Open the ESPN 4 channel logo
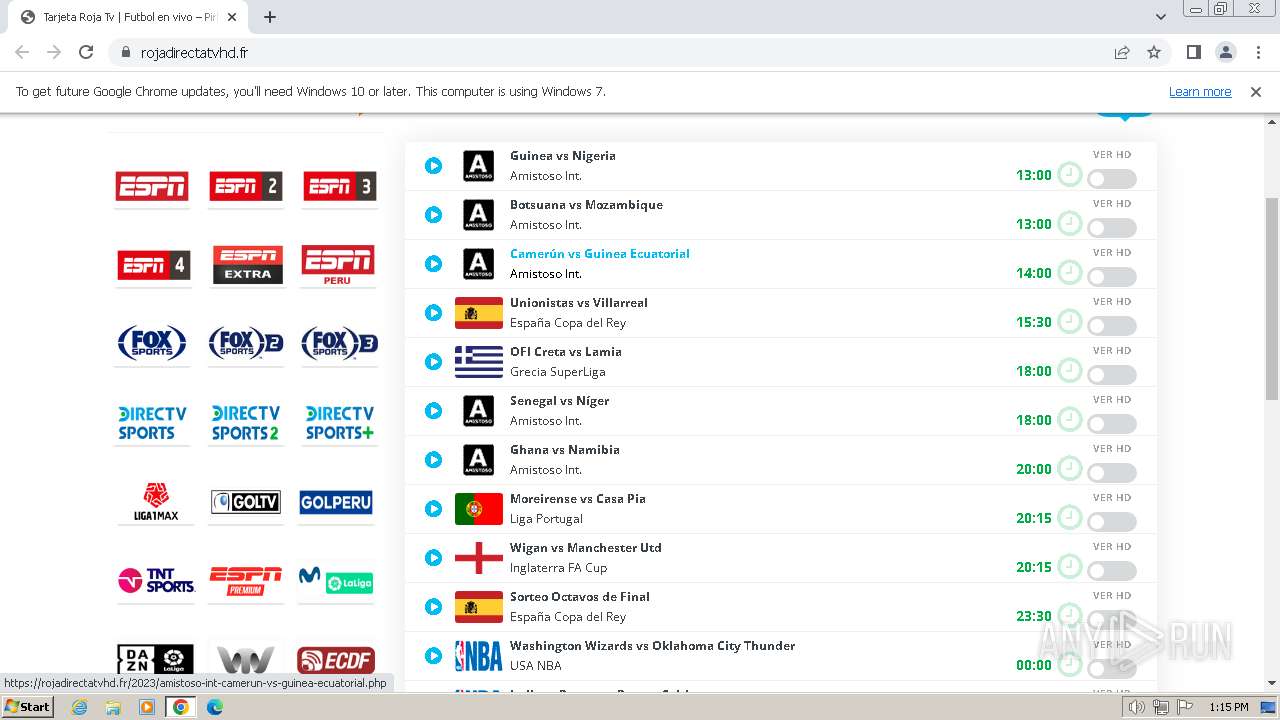The image size is (1280, 720). [152, 265]
